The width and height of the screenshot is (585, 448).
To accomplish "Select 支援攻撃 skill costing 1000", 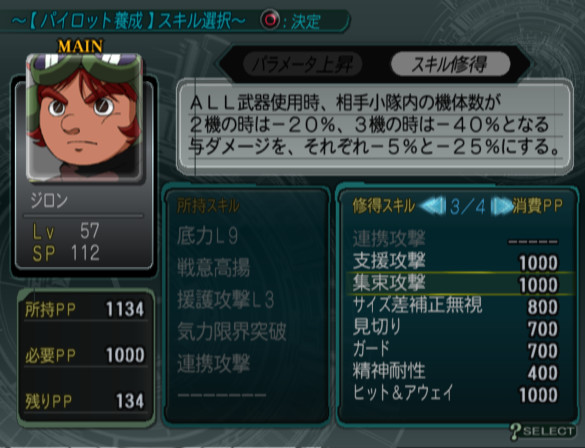I will [456, 261].
